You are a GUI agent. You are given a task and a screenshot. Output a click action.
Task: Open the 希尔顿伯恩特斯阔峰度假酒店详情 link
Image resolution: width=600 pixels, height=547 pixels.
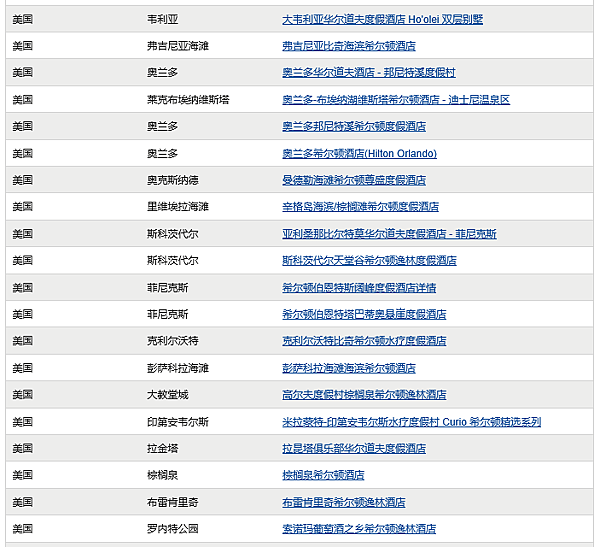pos(359,288)
